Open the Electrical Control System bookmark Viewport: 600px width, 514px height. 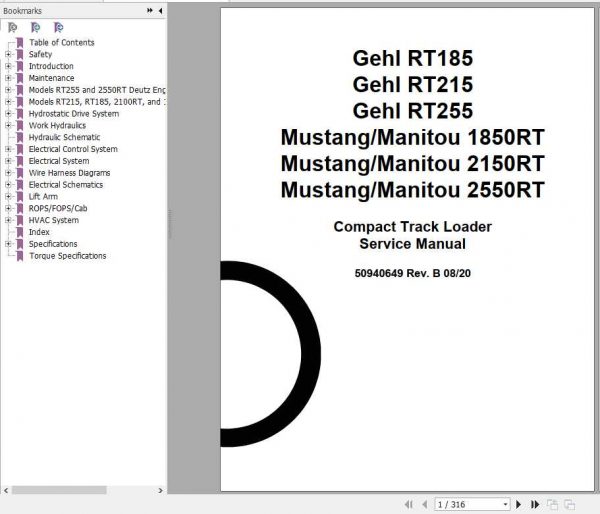click(73, 149)
